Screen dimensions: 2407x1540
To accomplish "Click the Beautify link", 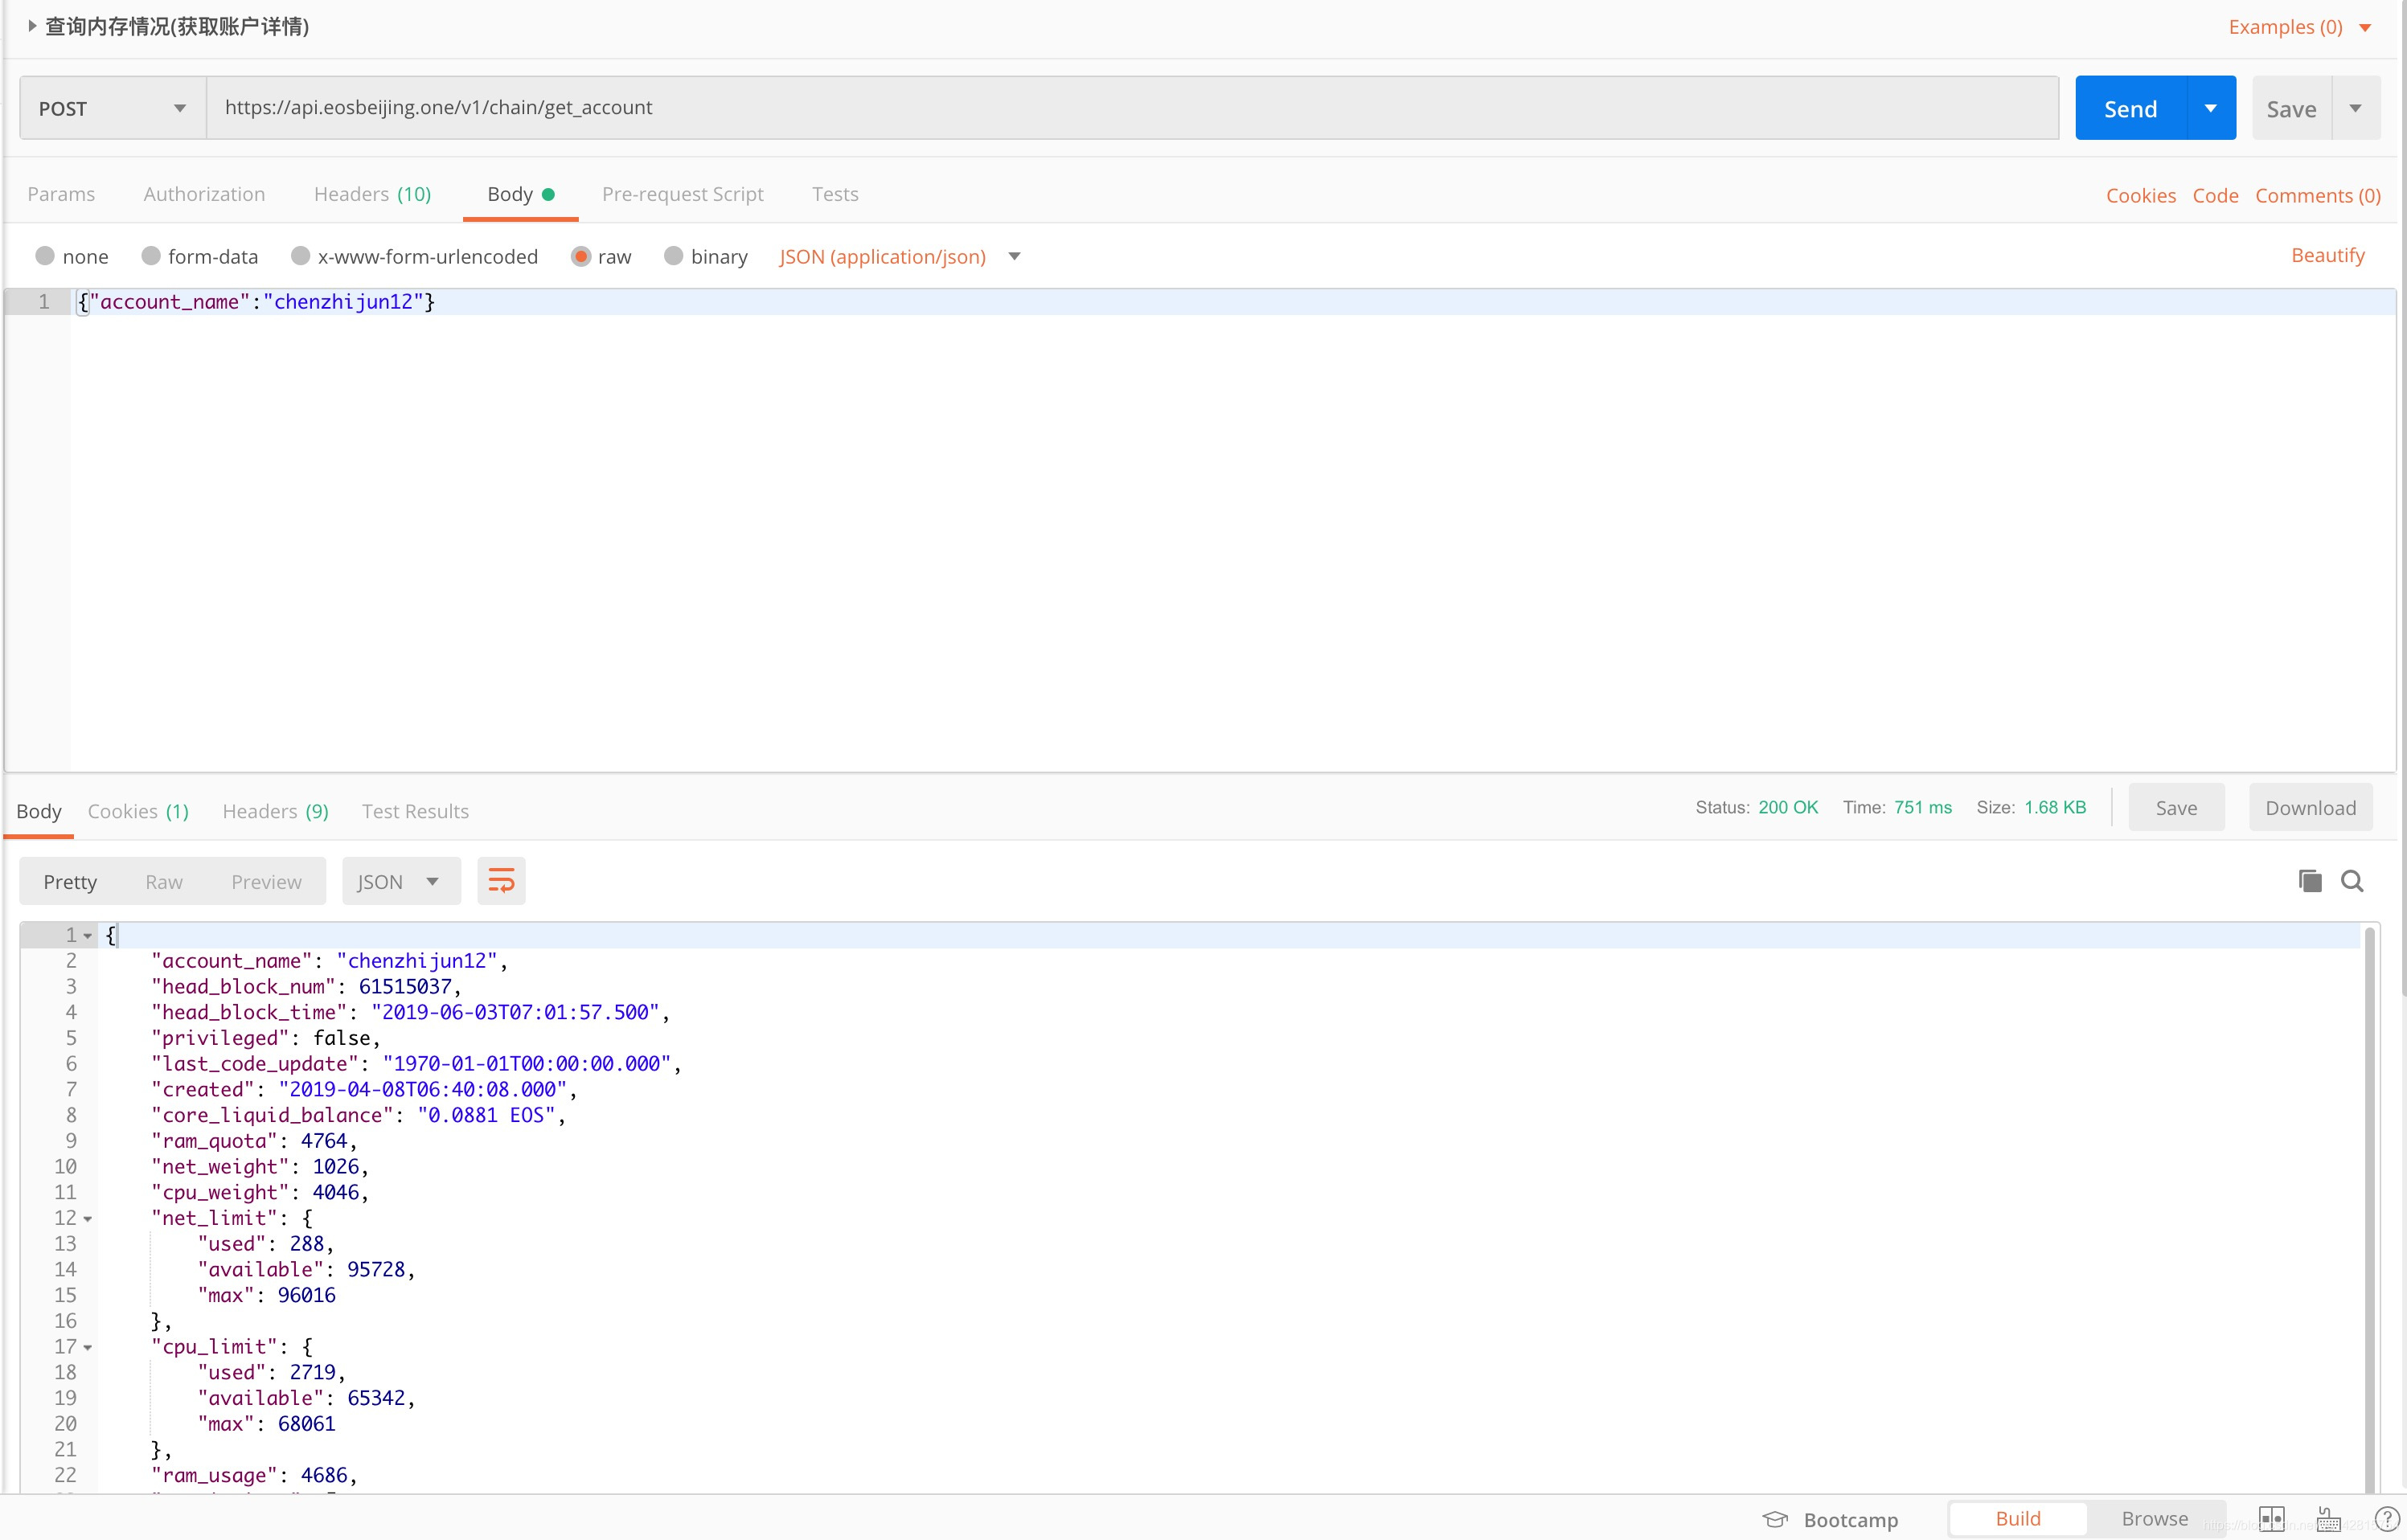I will (x=2327, y=255).
